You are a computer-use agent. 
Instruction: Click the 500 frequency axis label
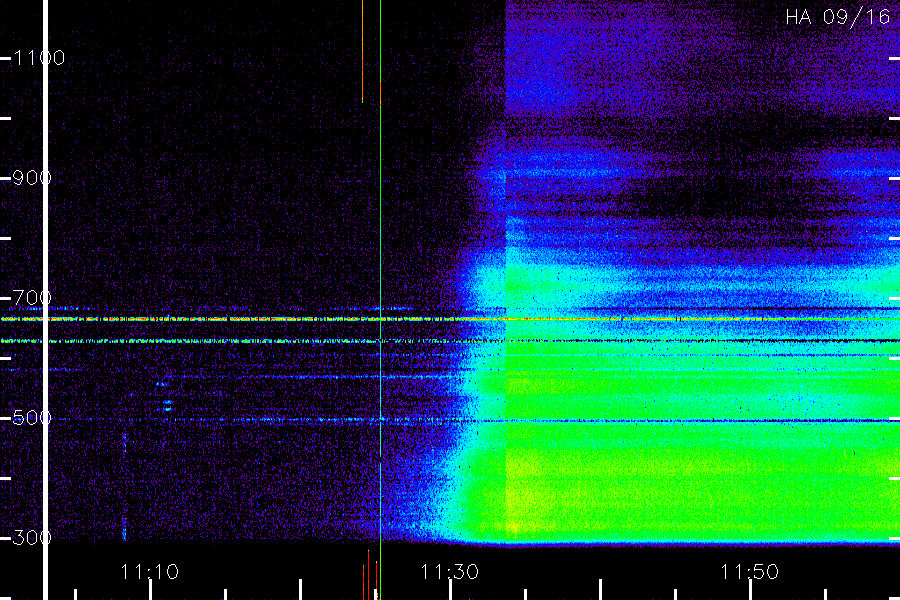tap(32, 418)
